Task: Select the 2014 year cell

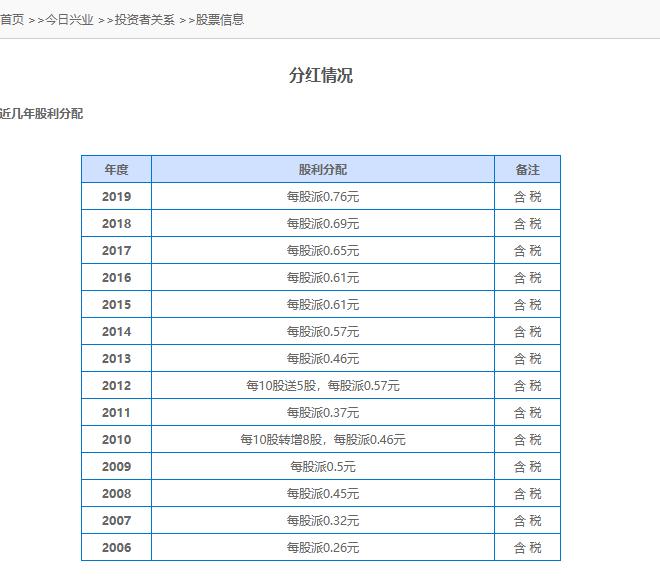Action: [116, 332]
